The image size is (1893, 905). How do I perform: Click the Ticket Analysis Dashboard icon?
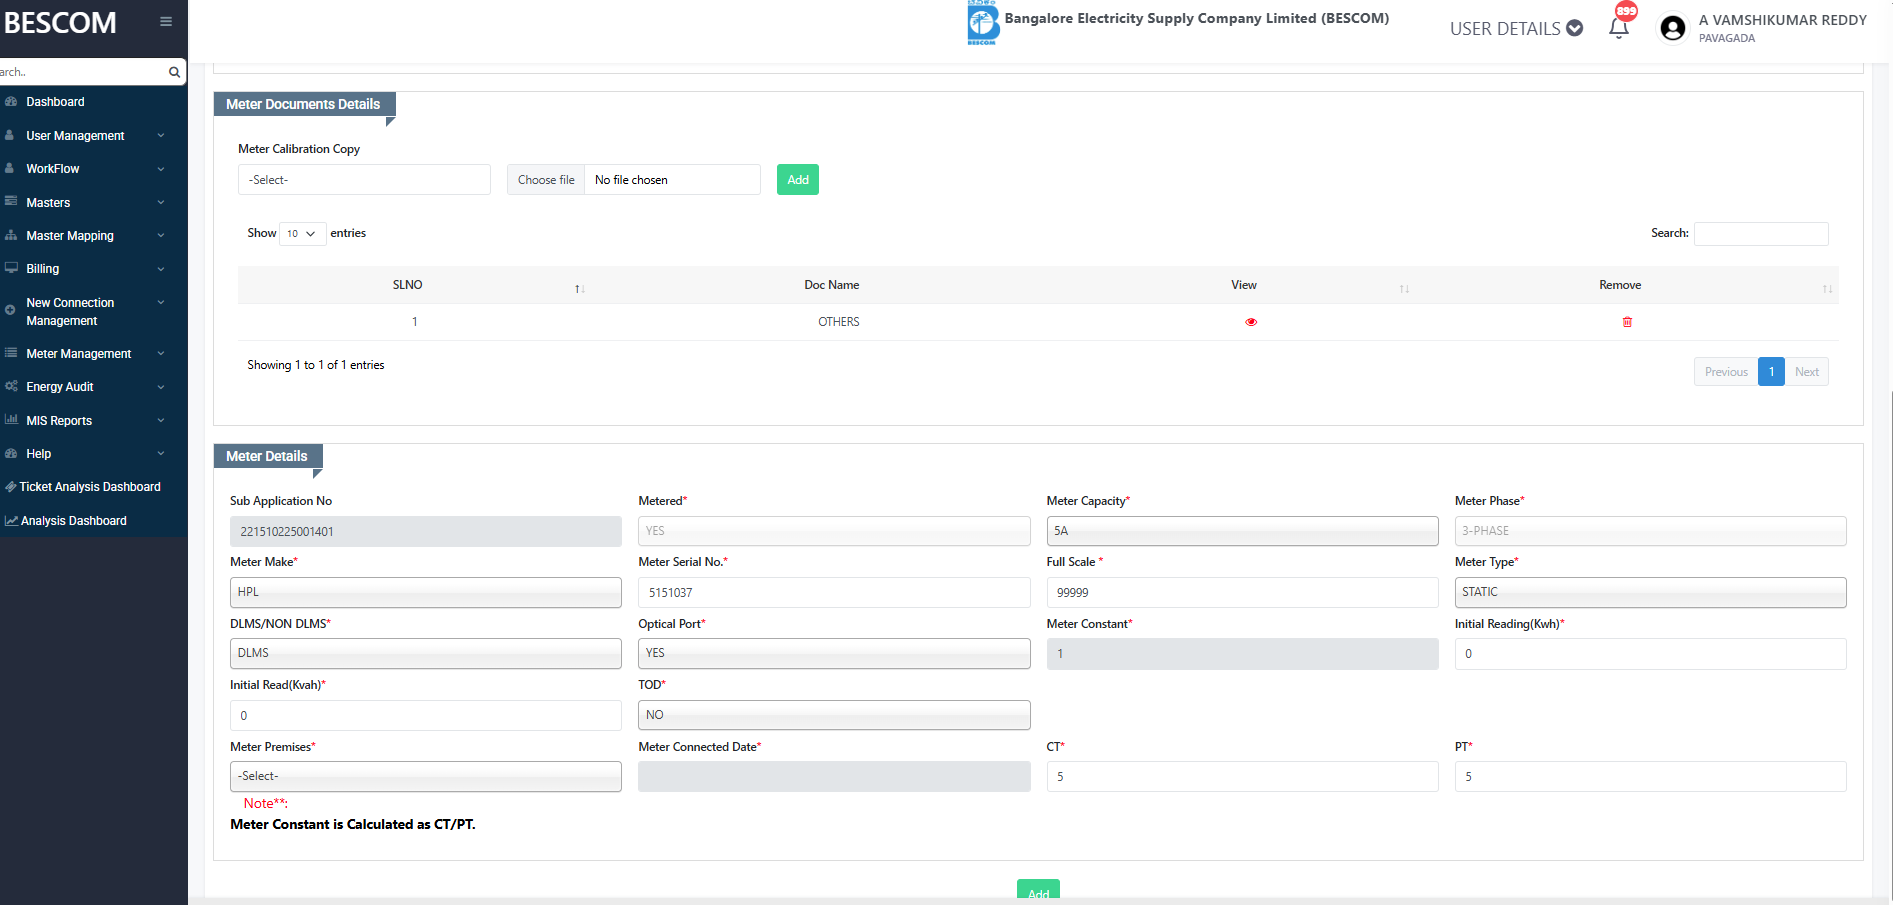(x=10, y=487)
